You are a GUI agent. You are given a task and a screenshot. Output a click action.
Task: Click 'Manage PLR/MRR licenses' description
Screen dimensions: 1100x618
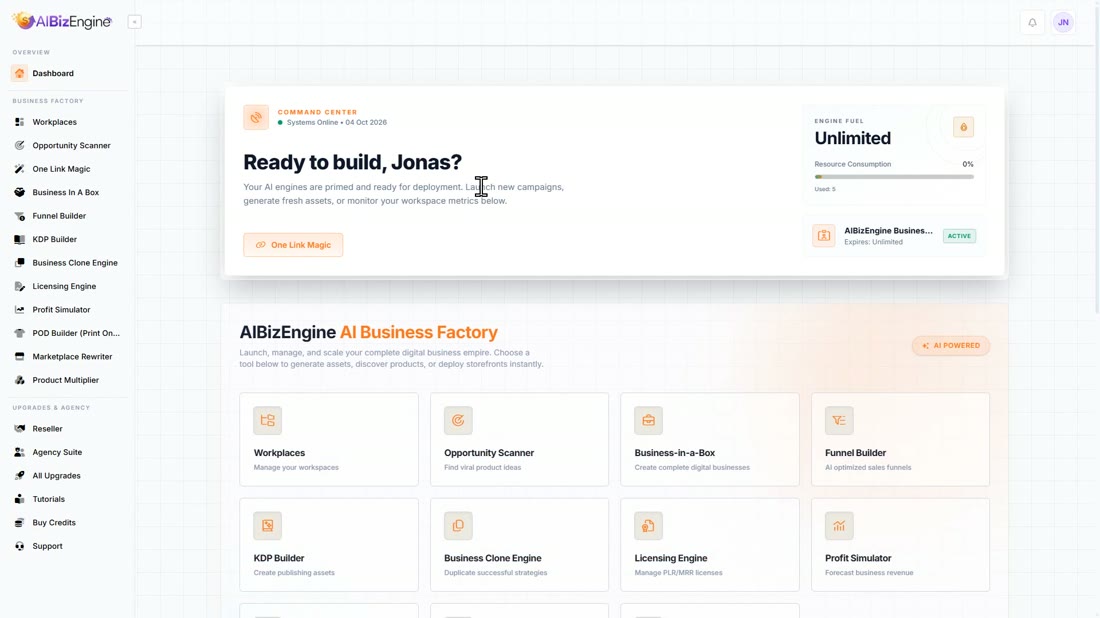(678, 573)
